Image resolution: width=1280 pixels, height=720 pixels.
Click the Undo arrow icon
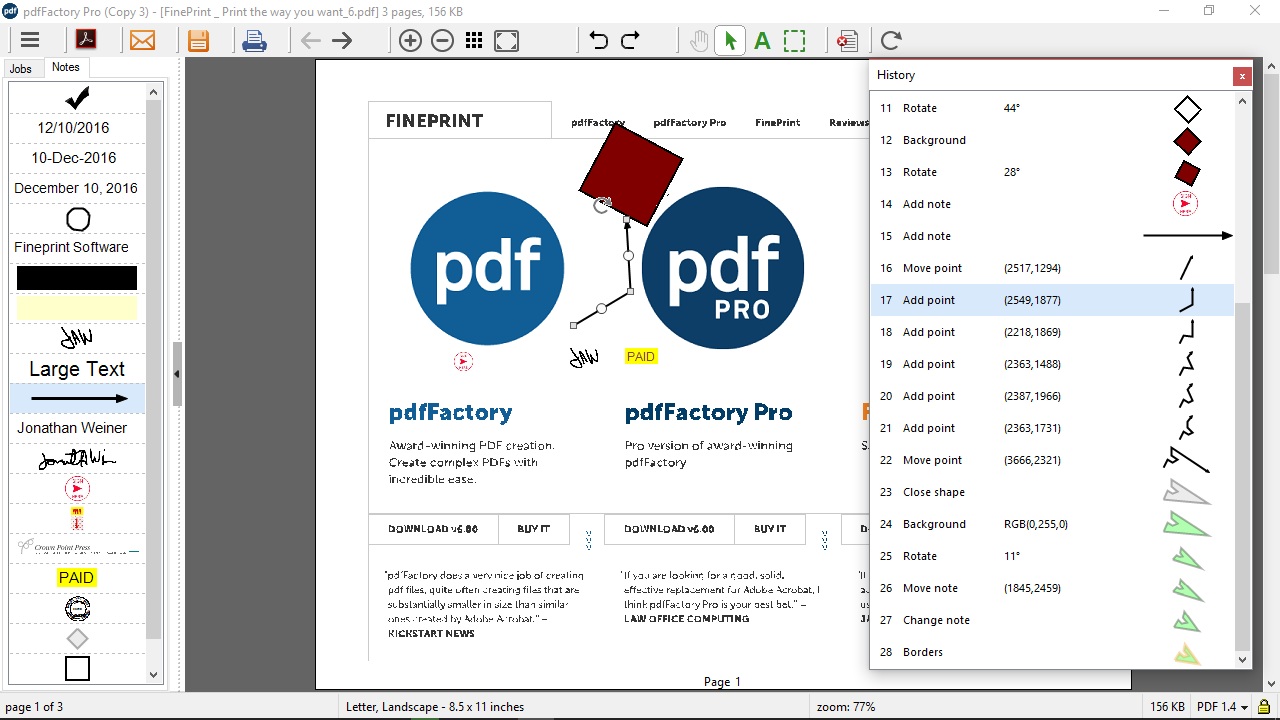click(x=600, y=40)
